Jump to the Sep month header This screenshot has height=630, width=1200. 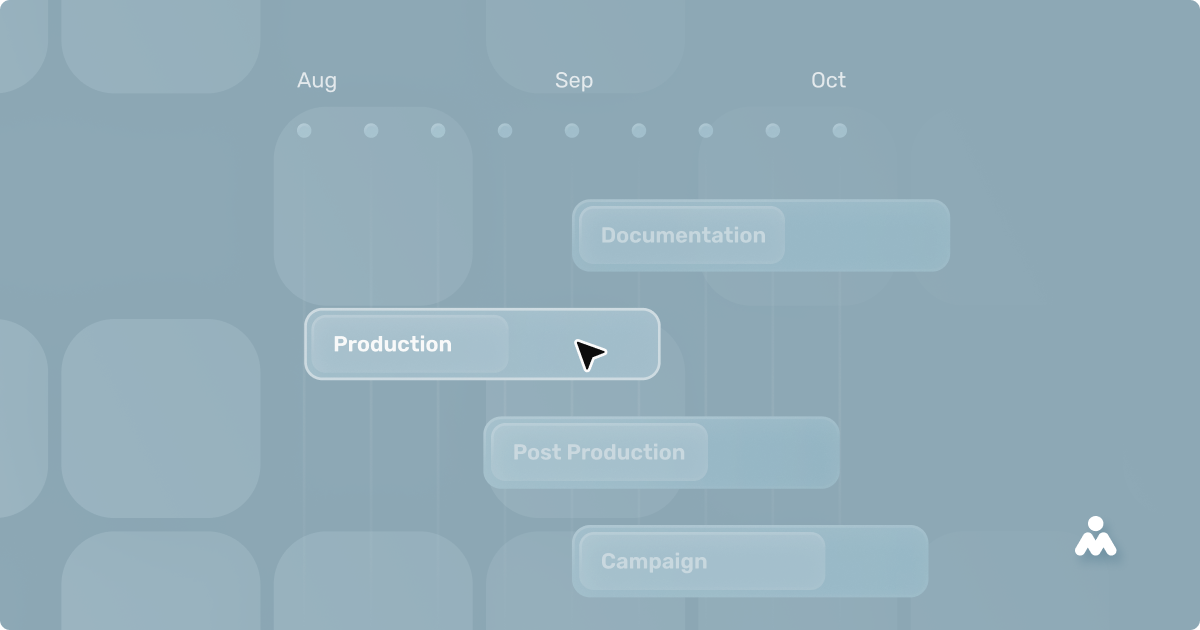pos(574,81)
